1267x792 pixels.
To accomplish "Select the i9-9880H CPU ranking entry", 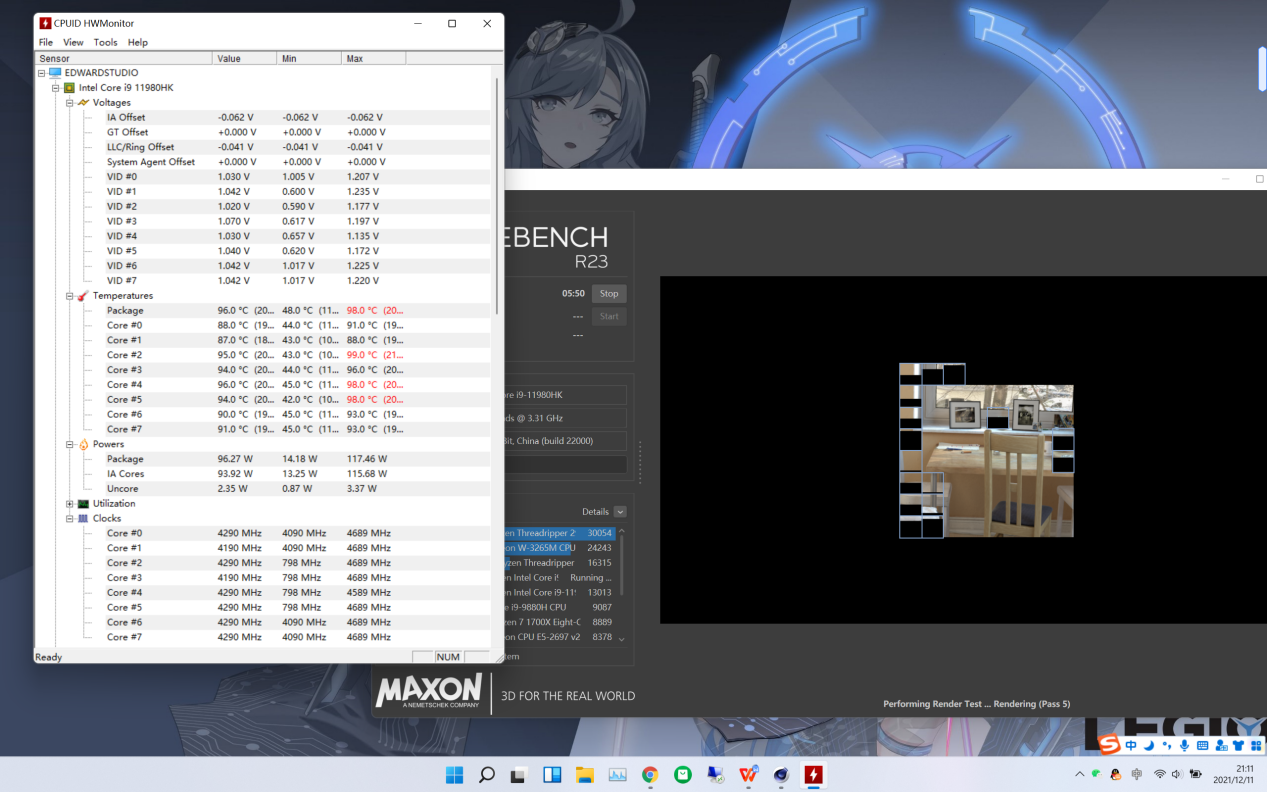I will point(562,607).
